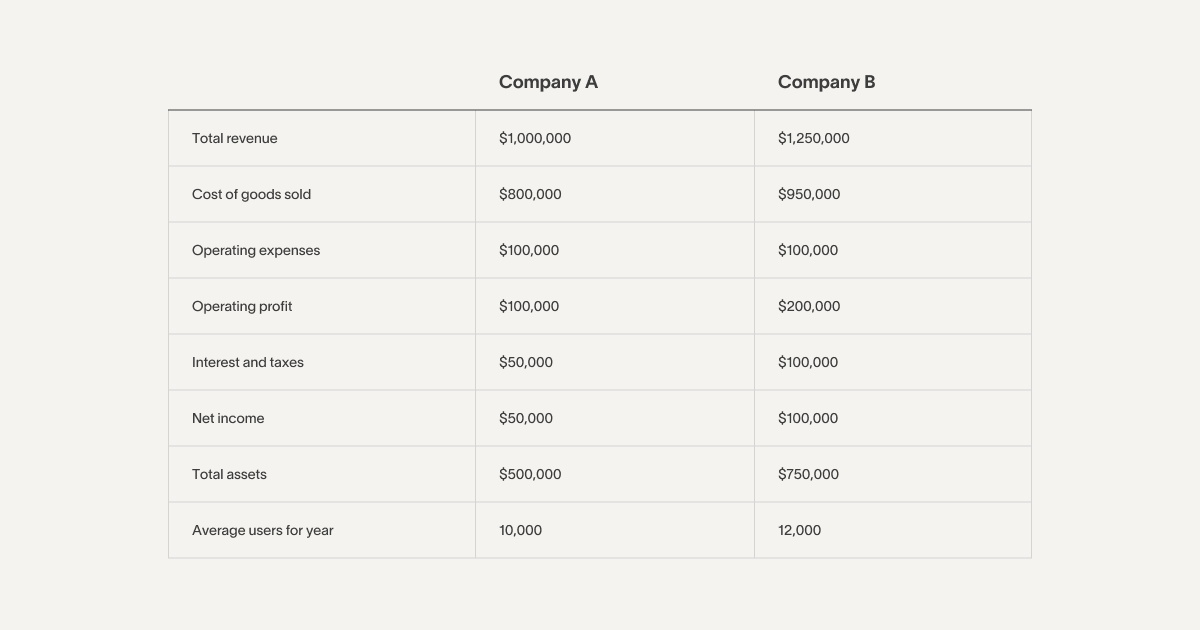The width and height of the screenshot is (1200, 630).
Task: Select Company B cost of goods $950,000
Action: [x=809, y=194]
